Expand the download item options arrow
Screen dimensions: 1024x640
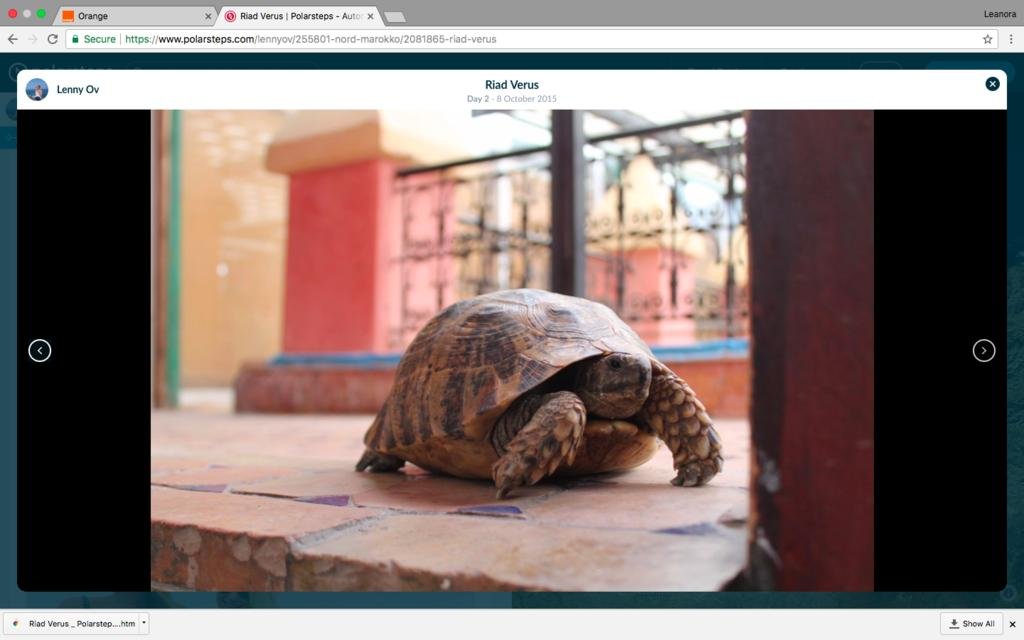tap(144, 623)
